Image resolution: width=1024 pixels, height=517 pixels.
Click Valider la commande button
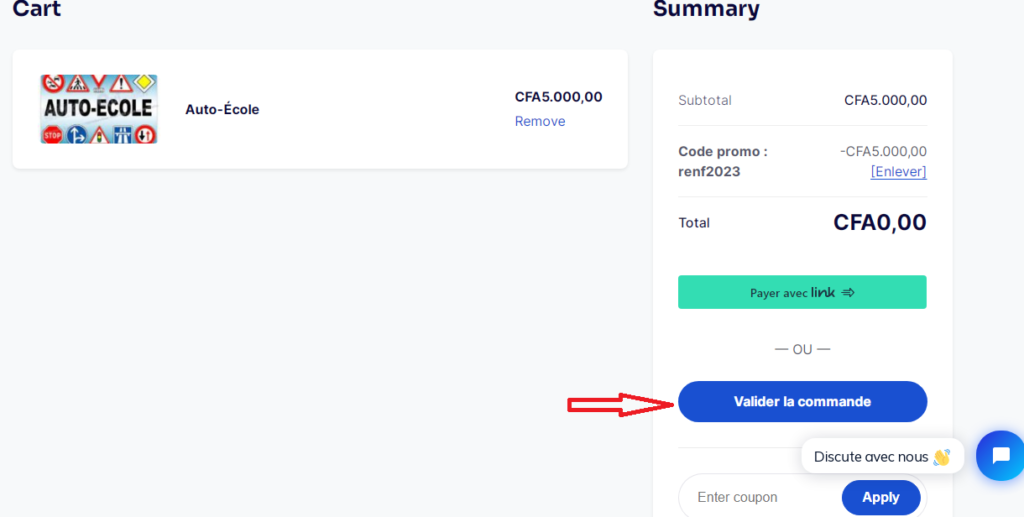coord(802,401)
